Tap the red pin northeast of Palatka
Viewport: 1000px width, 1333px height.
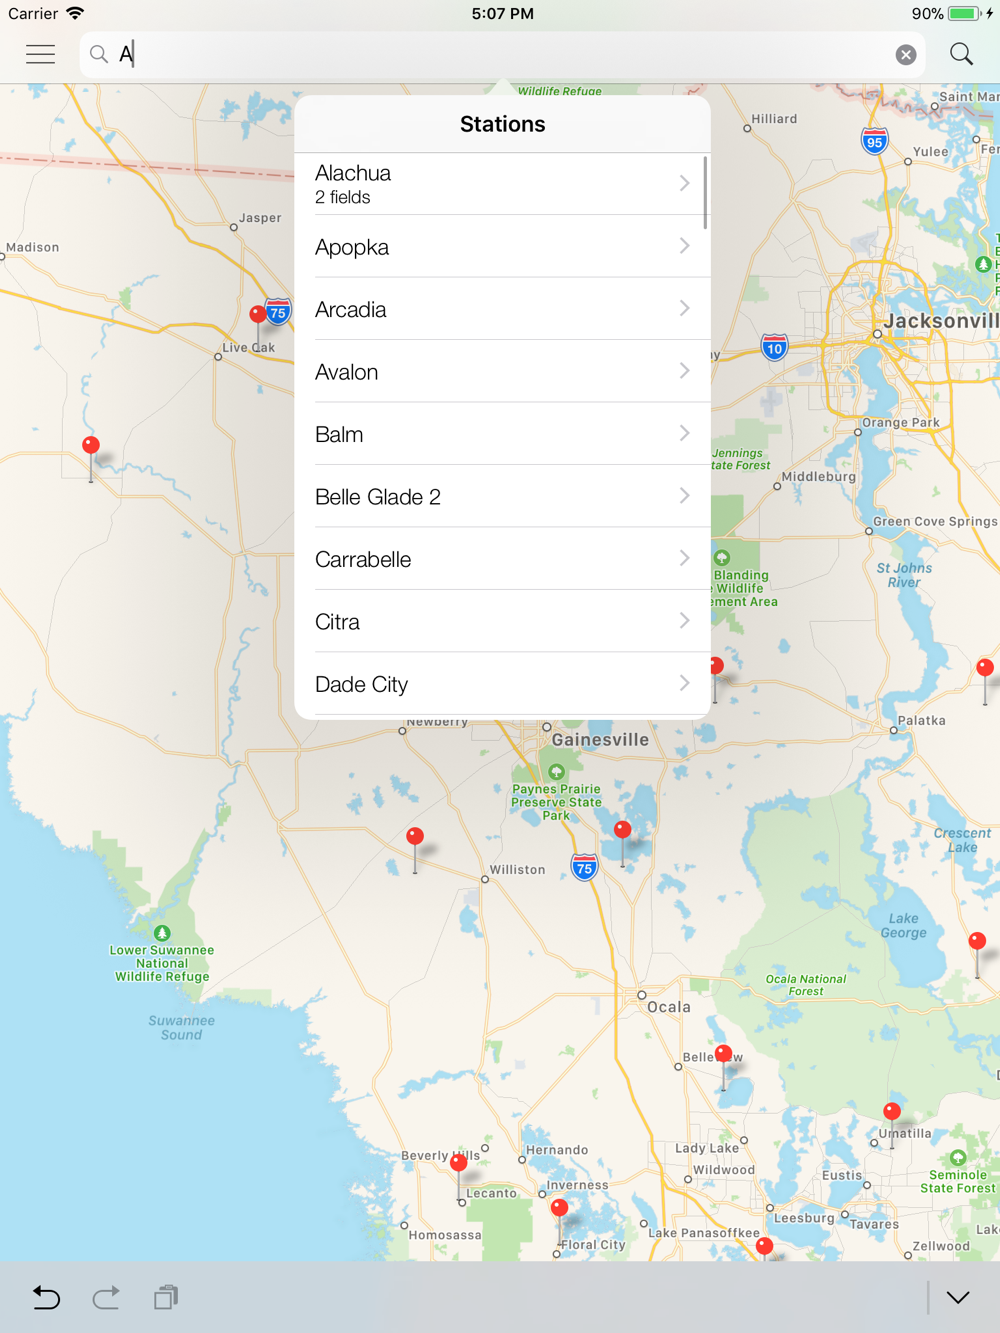pos(985,668)
